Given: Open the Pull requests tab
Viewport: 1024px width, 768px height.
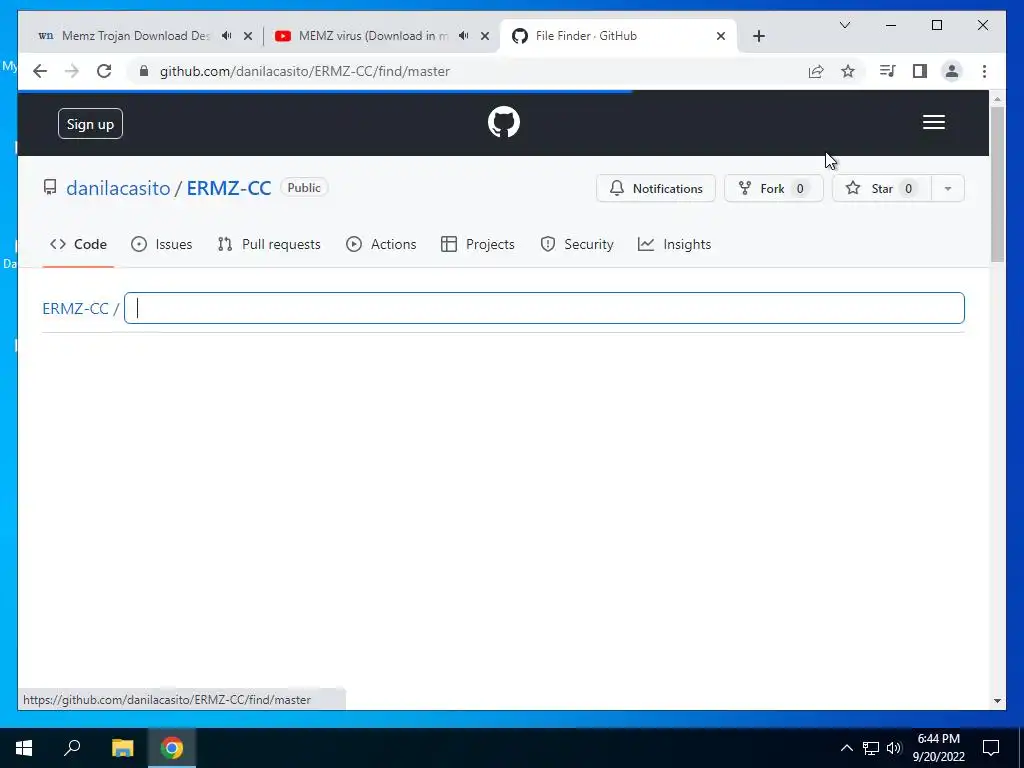Looking at the screenshot, I should [269, 244].
